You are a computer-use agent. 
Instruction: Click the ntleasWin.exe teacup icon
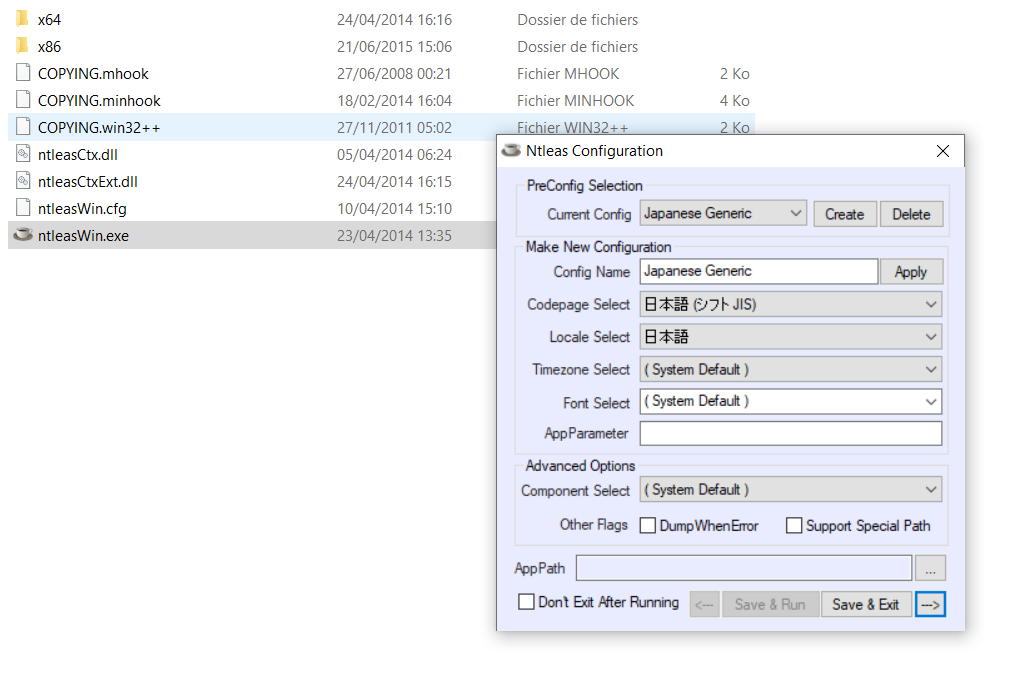point(23,235)
